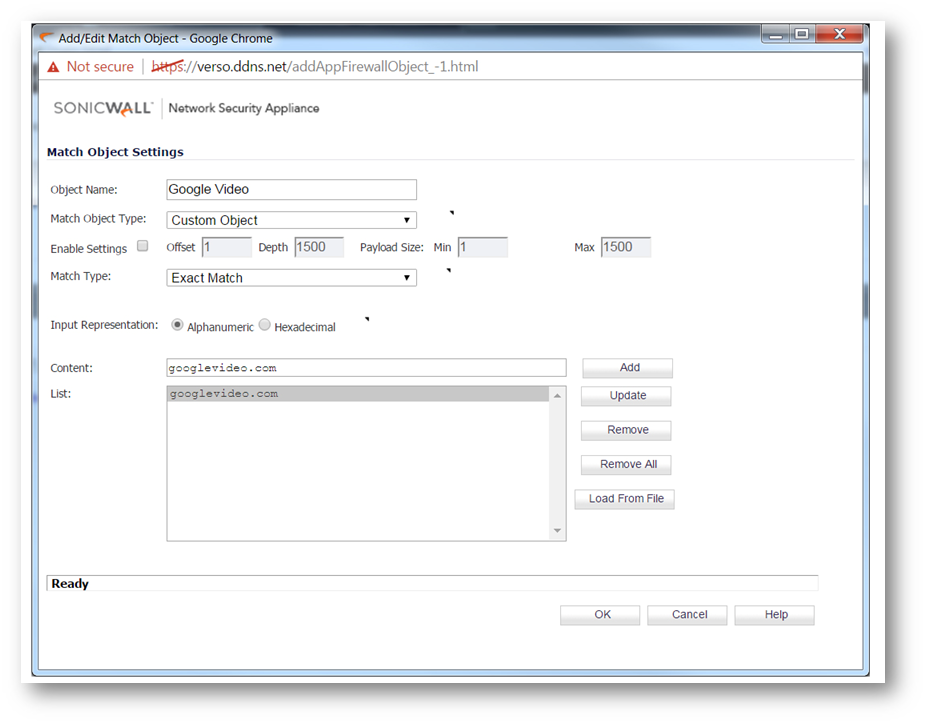The height and width of the screenshot is (725, 927).
Task: Select Alphanumeric input representation
Action: click(x=178, y=325)
